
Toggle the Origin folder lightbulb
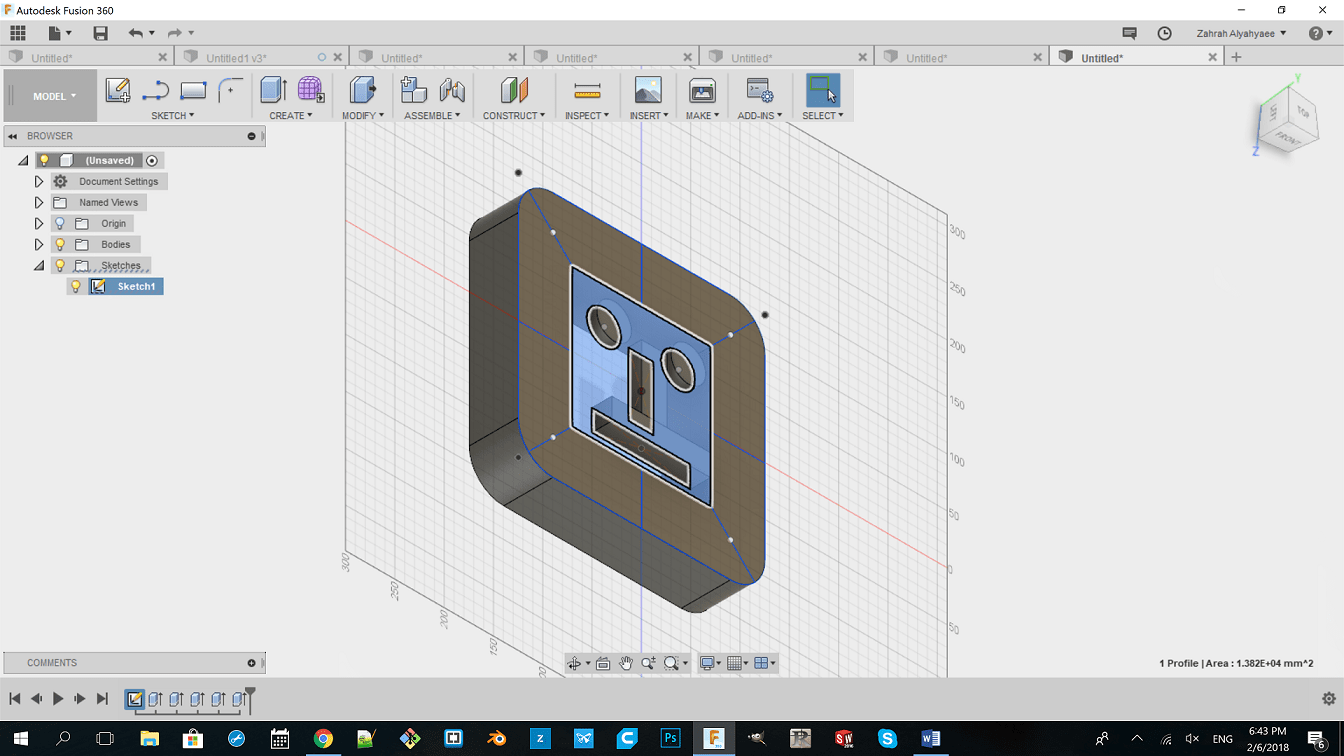tap(60, 223)
